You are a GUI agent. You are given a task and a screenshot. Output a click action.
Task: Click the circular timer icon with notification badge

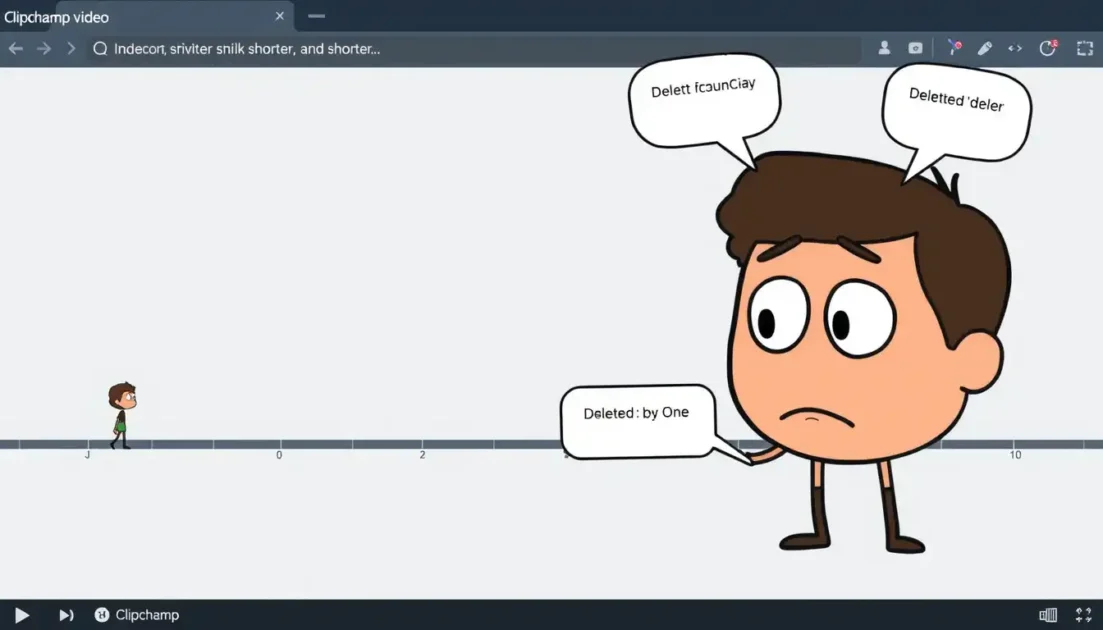[1048, 48]
